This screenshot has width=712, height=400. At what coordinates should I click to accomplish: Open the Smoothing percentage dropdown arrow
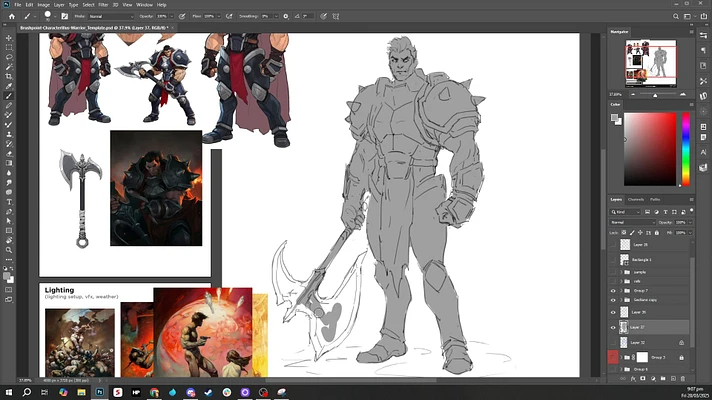pyautogui.click(x=276, y=16)
